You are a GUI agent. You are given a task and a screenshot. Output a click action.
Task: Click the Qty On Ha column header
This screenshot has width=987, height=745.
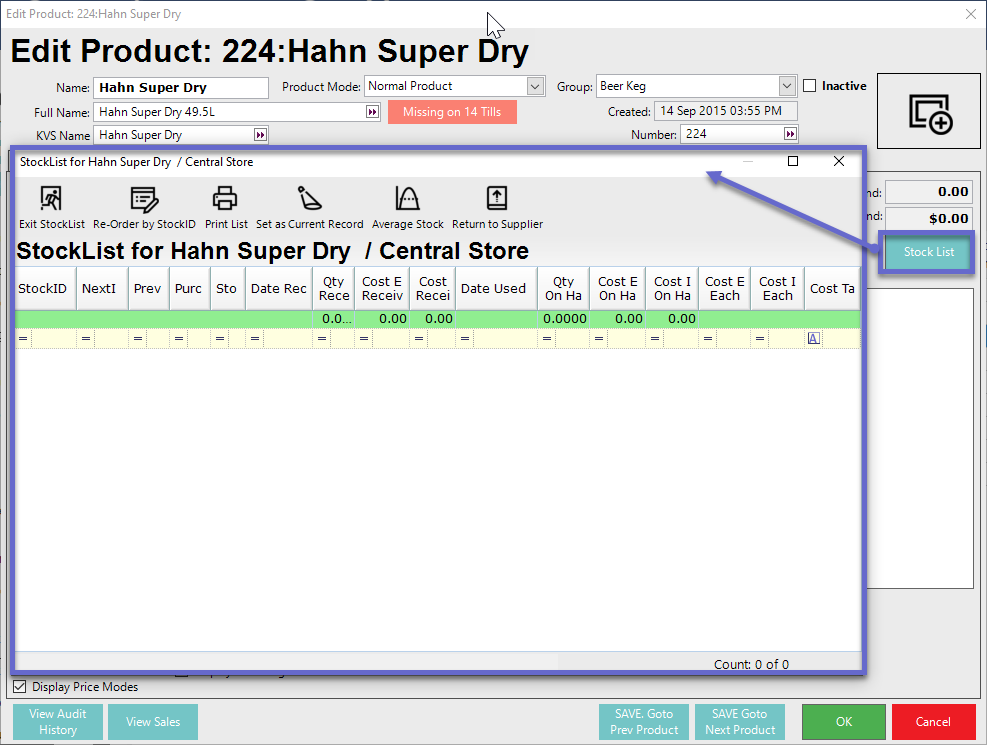click(563, 288)
